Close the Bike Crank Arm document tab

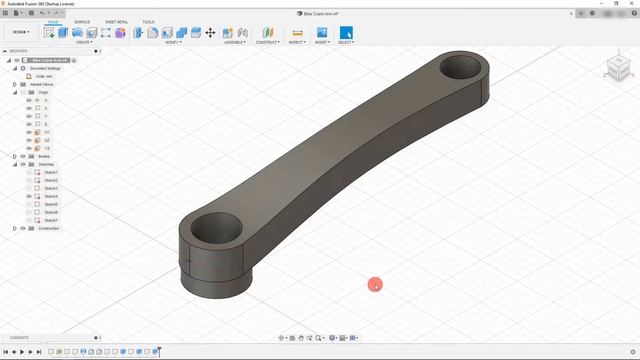pyautogui.click(x=571, y=13)
